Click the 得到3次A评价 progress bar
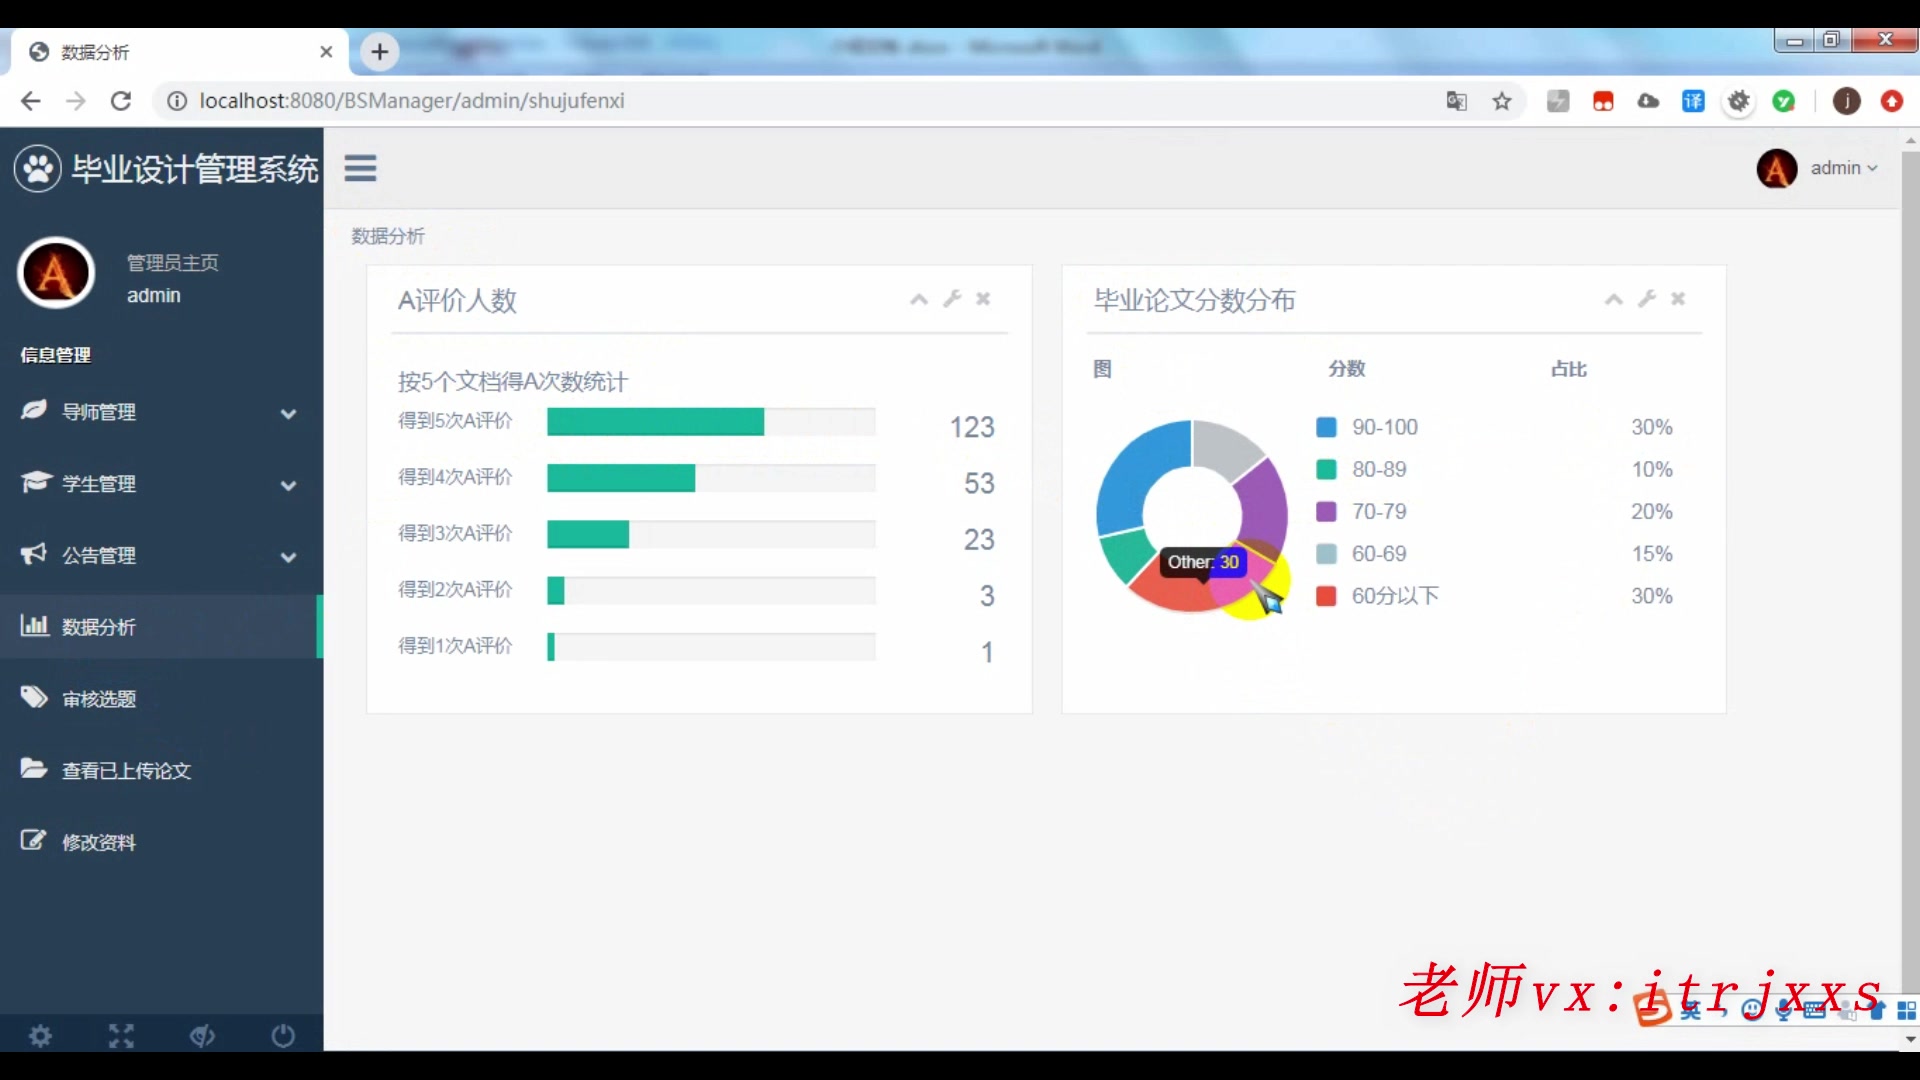The width and height of the screenshot is (1920, 1080). tap(711, 534)
